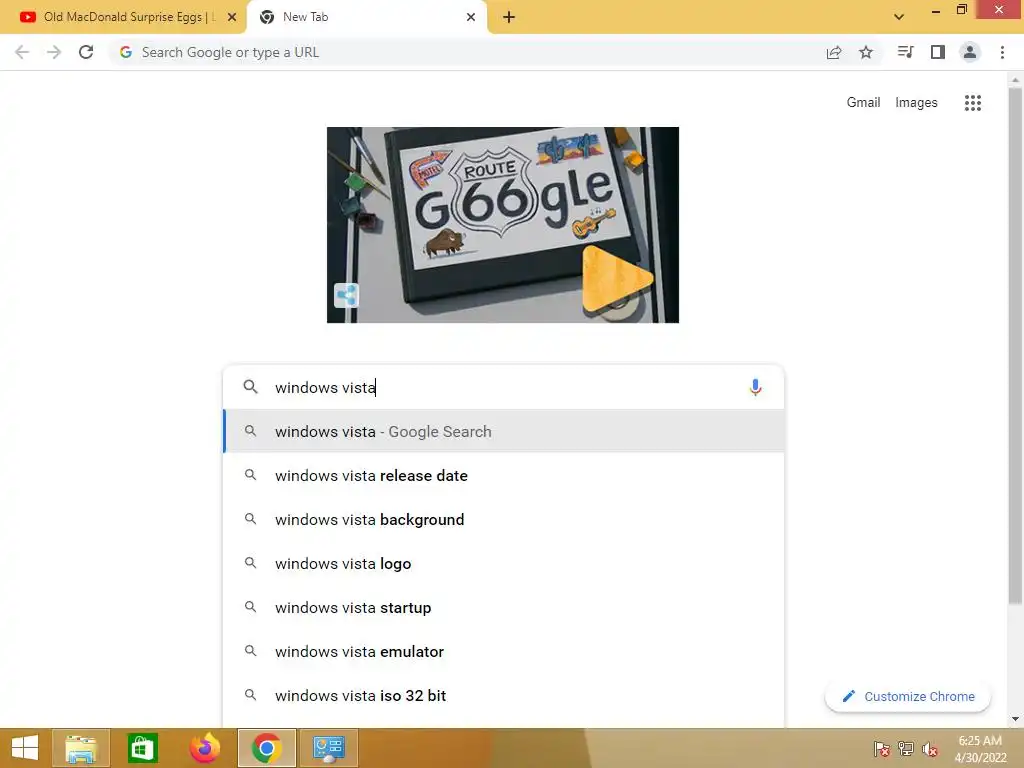Screen dimensions: 1024x768
Task: Click the network tray icon
Action: [906, 748]
